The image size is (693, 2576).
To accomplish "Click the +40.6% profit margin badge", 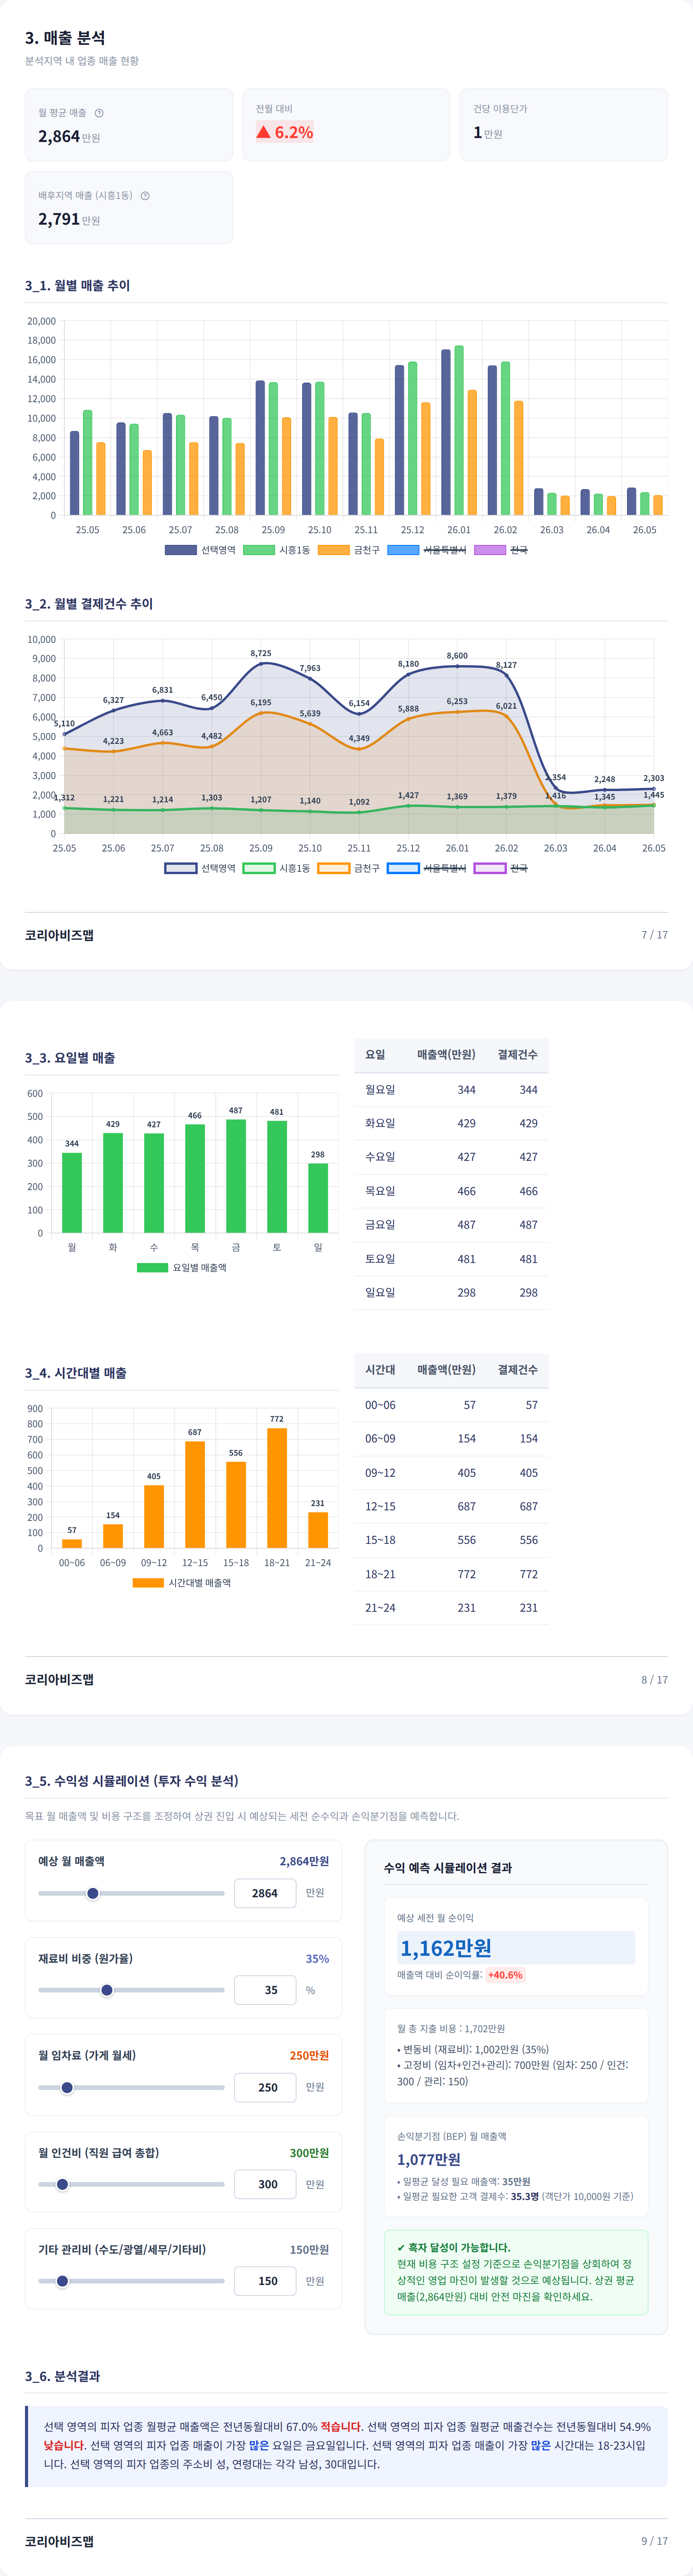I will pos(505,1975).
